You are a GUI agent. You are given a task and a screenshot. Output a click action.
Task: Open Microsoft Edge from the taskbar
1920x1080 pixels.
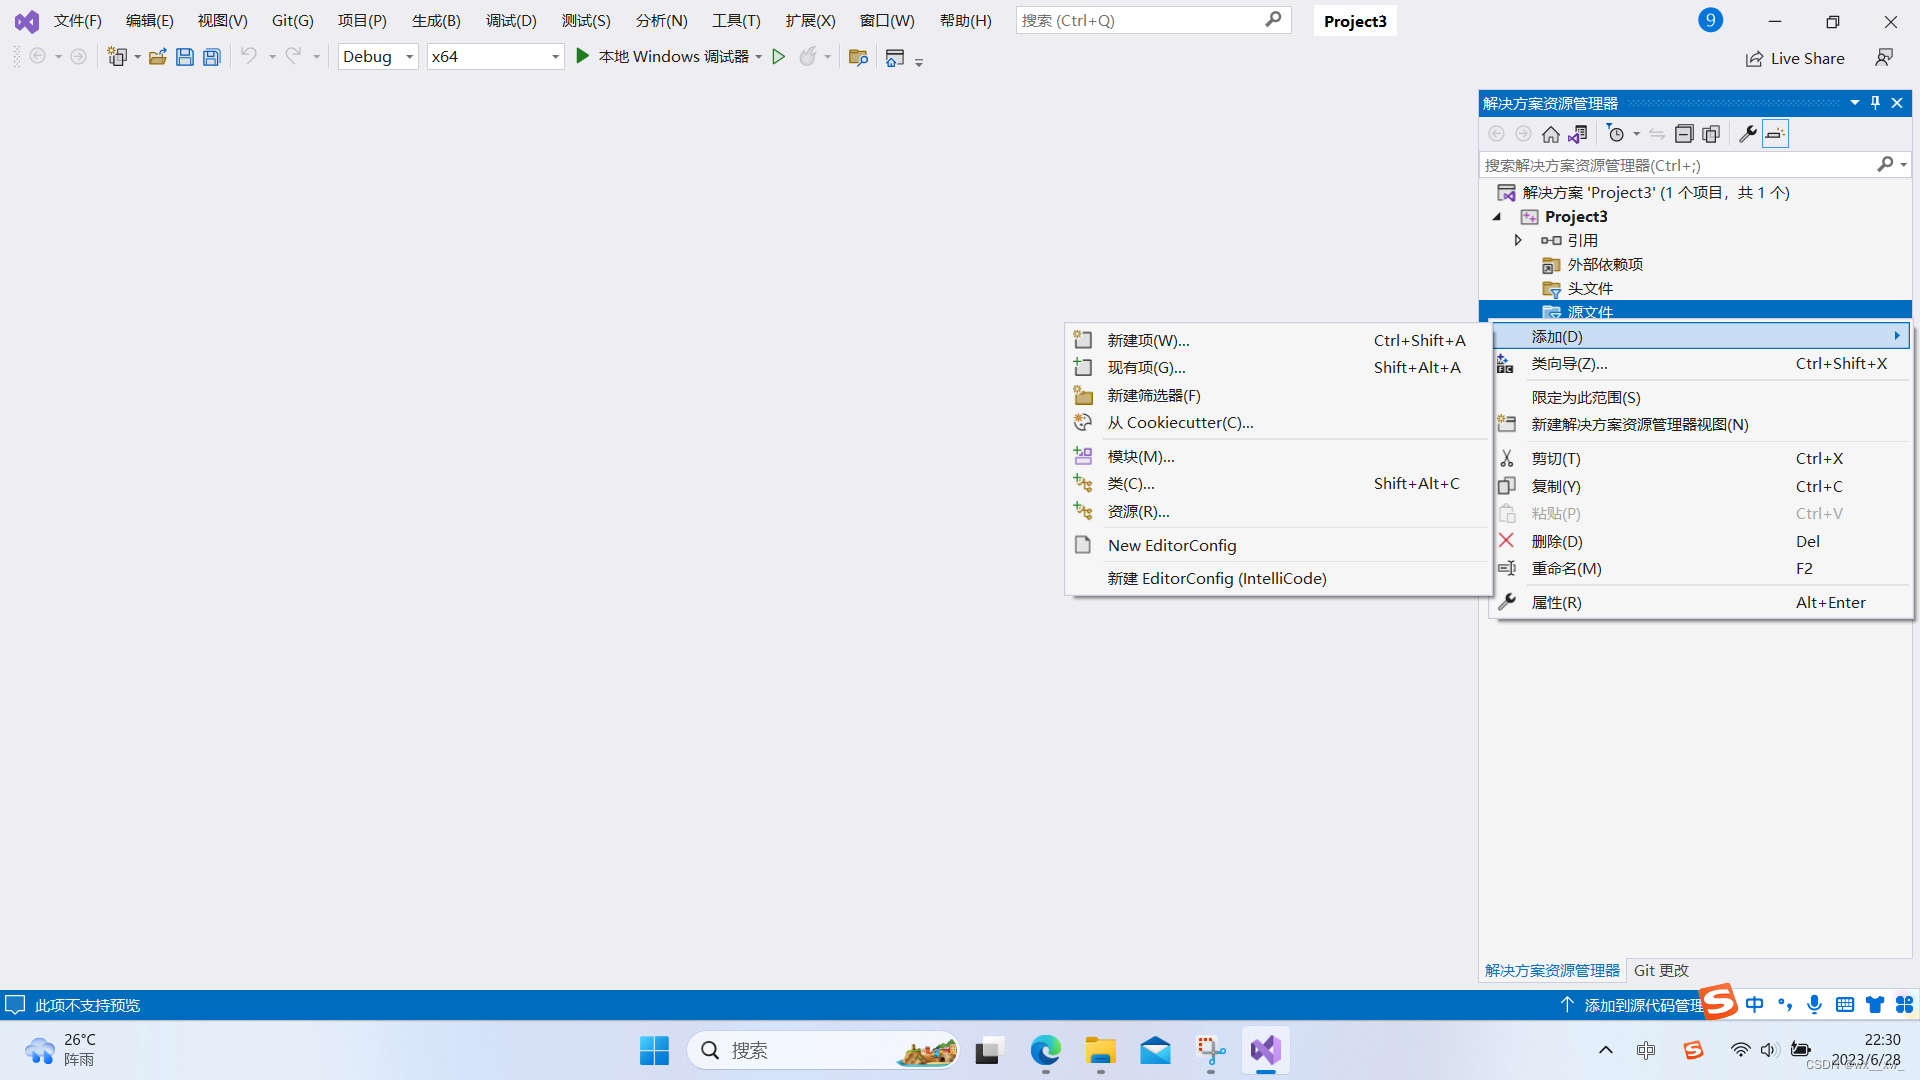(x=1045, y=1050)
